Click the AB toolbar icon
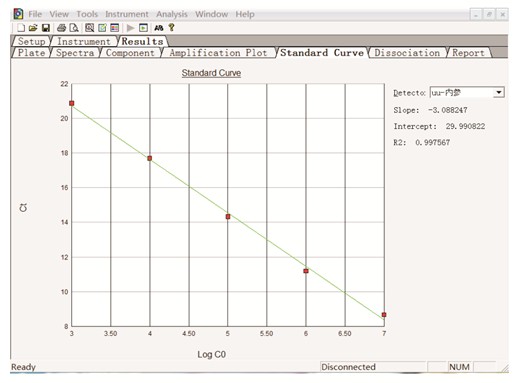The height and width of the screenshot is (383, 522). point(159,28)
